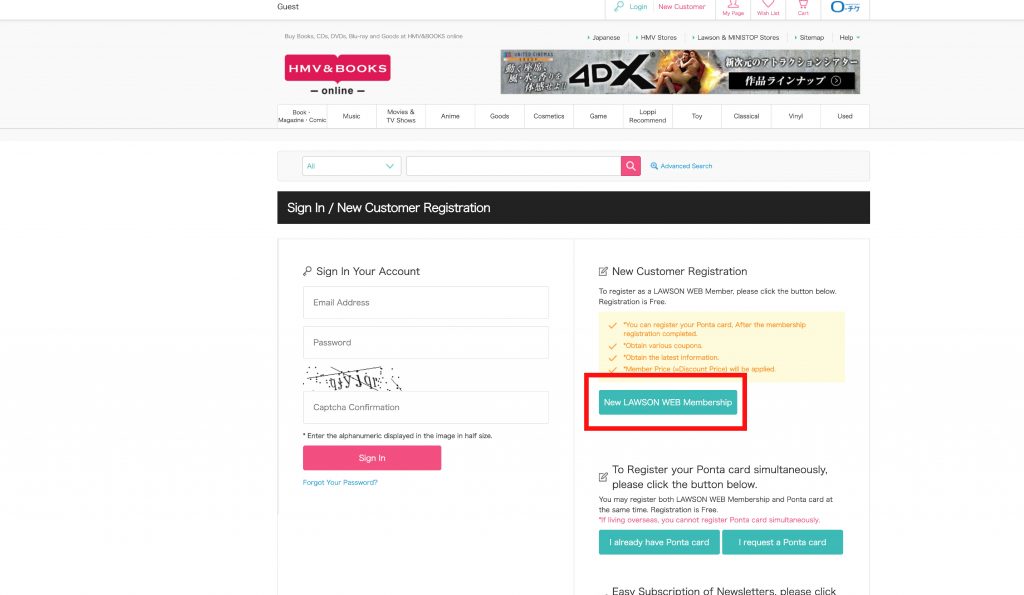Viewport: 1024px width, 595px height.
Task: Open the 4DX advertisement banner
Action: coord(679,72)
